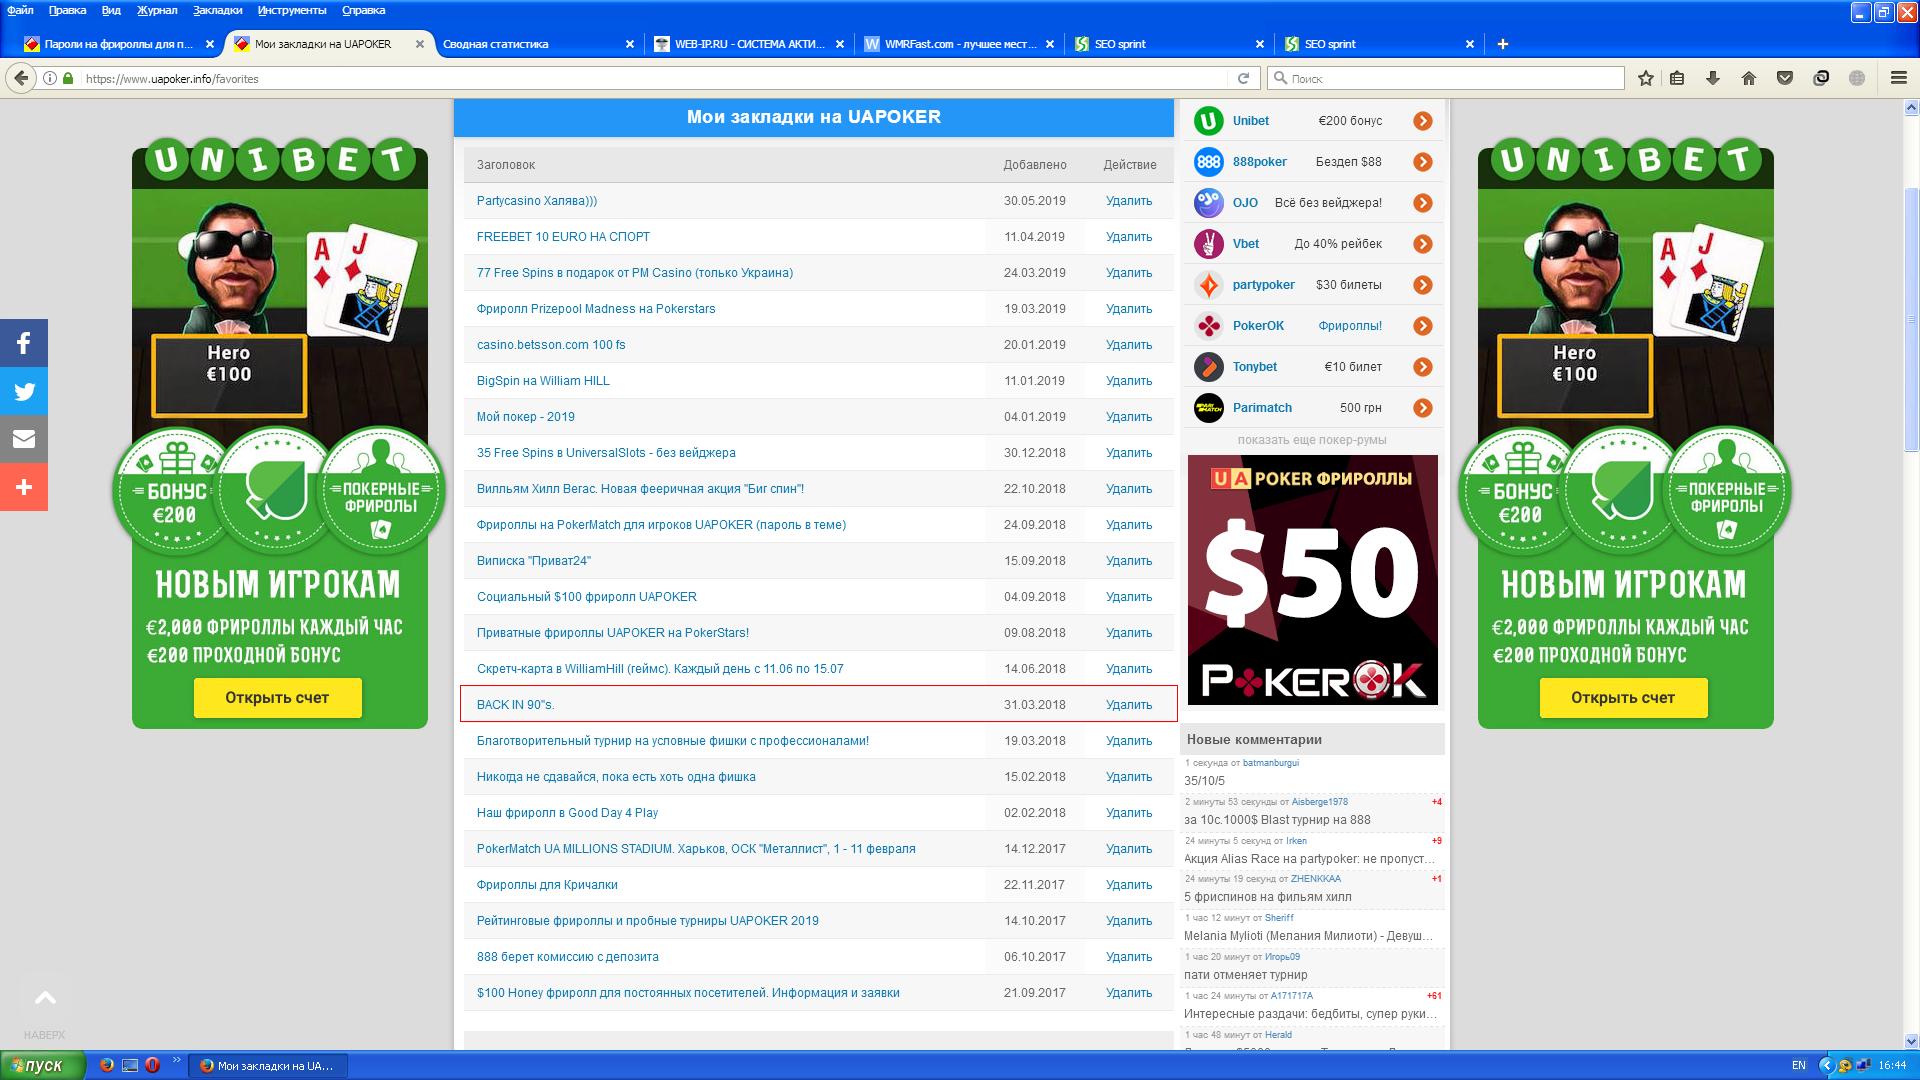This screenshot has width=1920, height=1080.
Task: Show more poker rooms link
Action: (x=1312, y=440)
